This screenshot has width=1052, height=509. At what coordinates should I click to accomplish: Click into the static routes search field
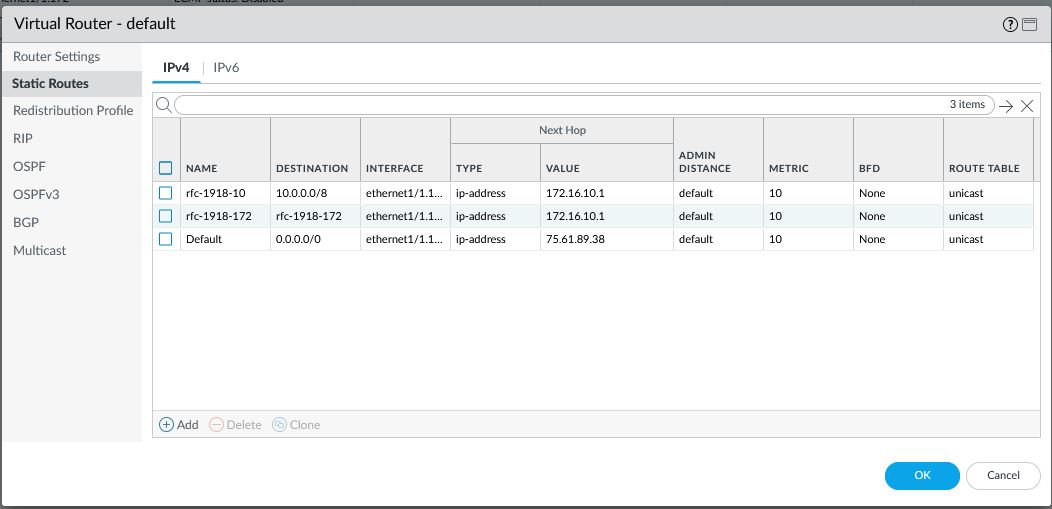point(560,105)
